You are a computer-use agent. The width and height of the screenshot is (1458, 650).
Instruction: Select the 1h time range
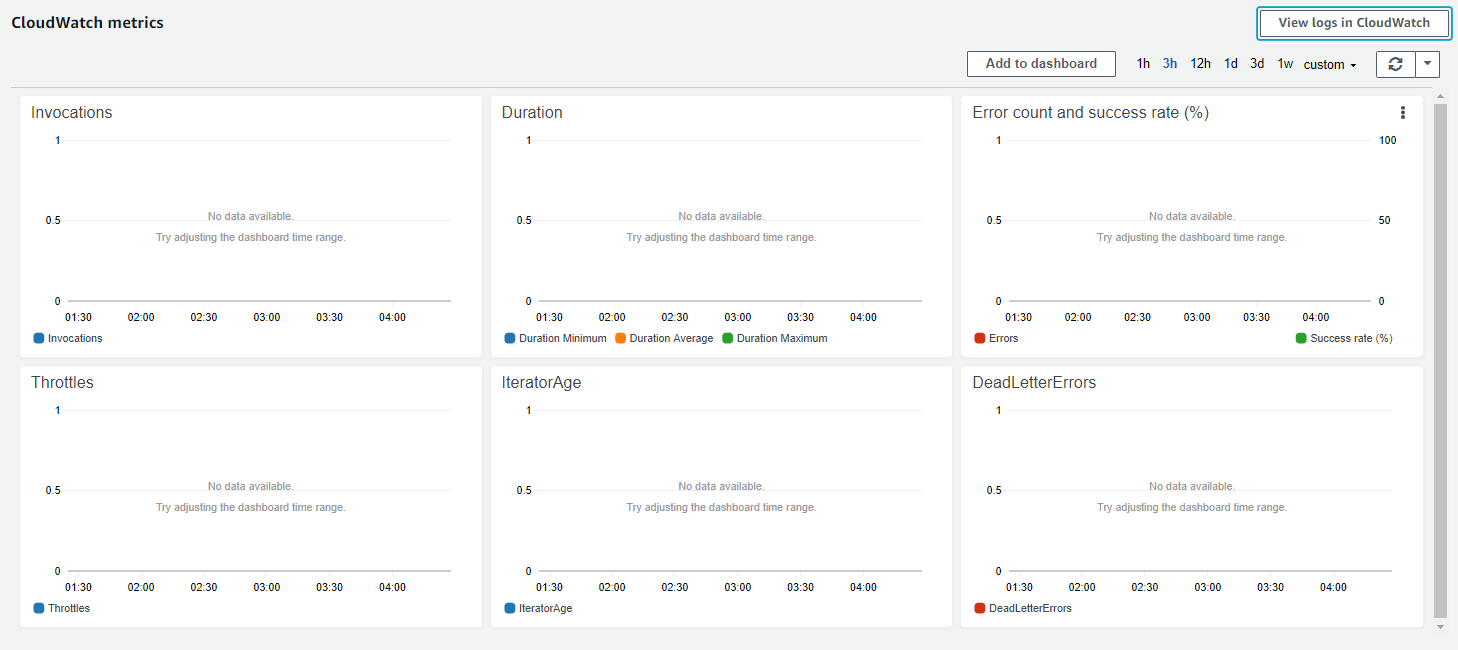tap(1143, 64)
